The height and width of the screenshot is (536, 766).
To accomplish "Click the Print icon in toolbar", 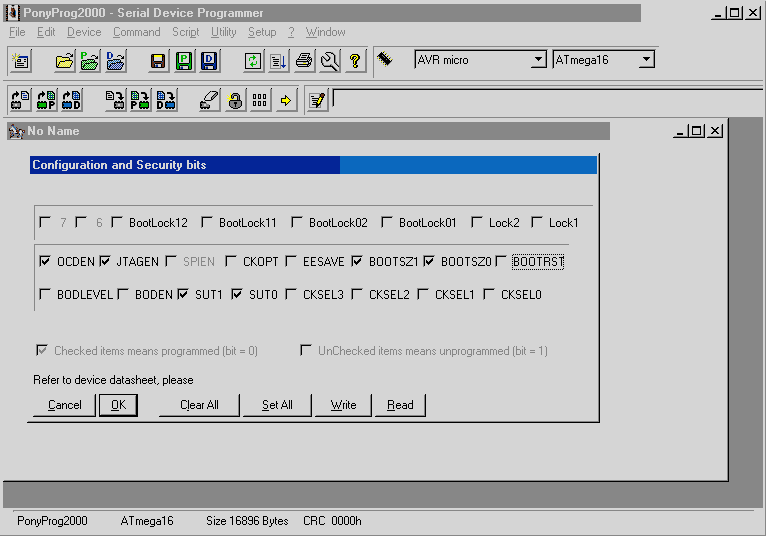I will (x=304, y=61).
